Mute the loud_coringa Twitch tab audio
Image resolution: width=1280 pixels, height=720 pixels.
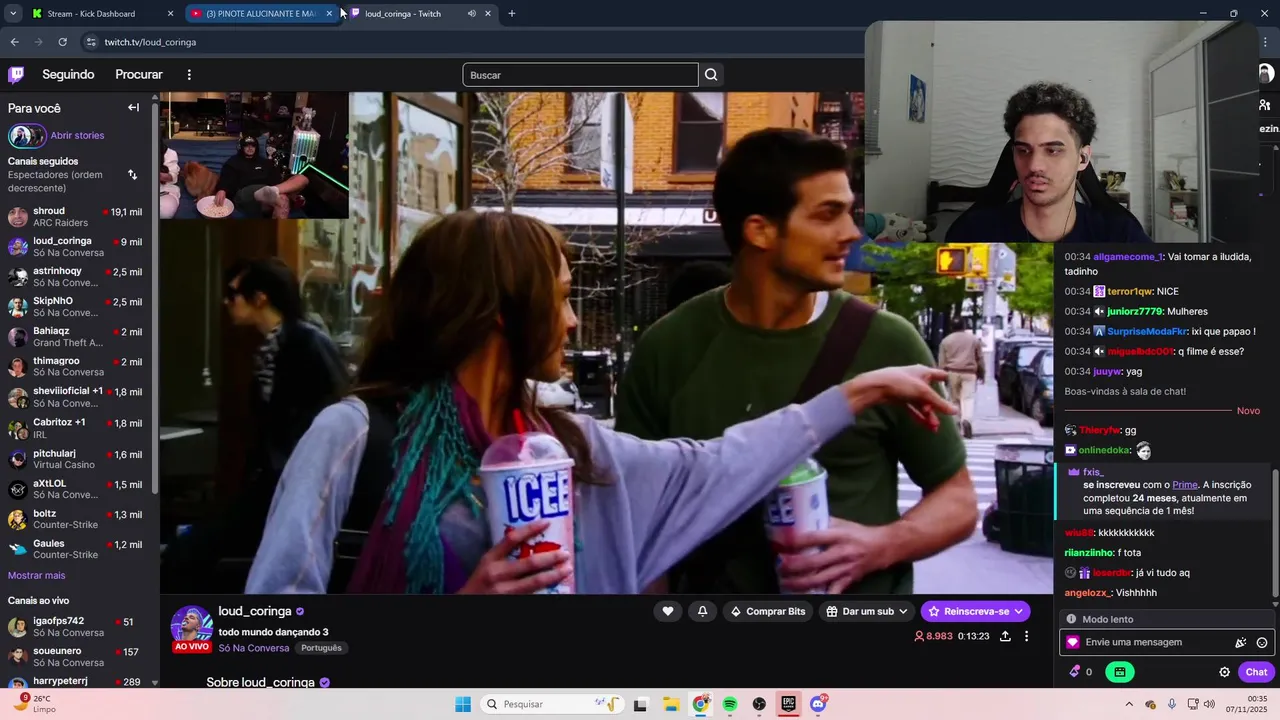coord(471,13)
